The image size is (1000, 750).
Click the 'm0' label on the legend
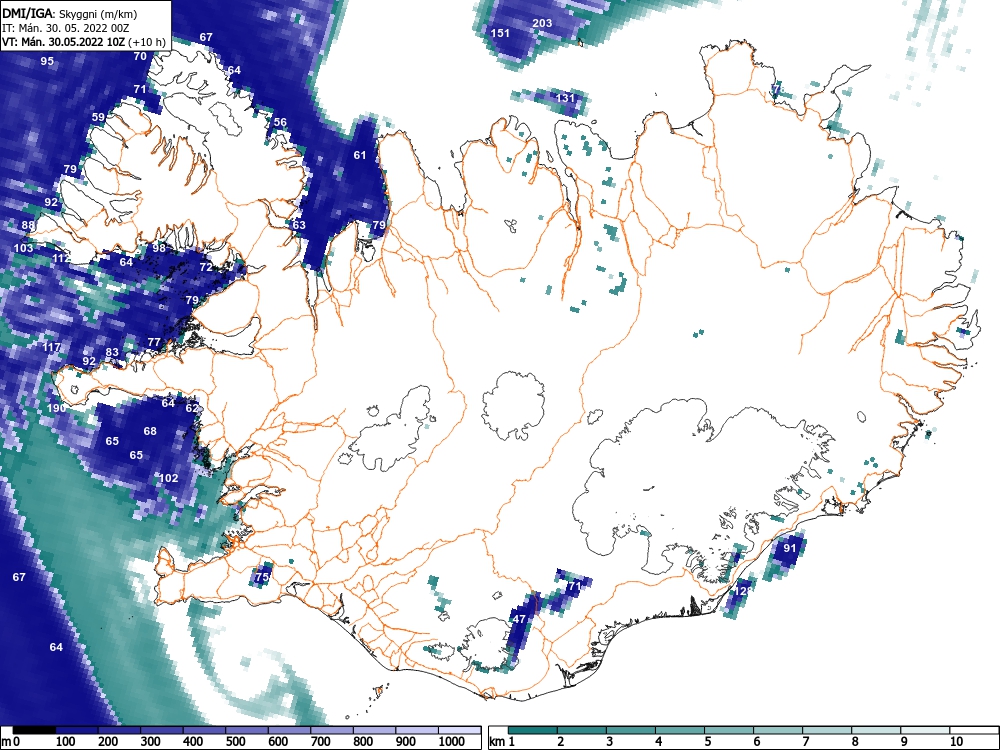pyautogui.click(x=11, y=742)
